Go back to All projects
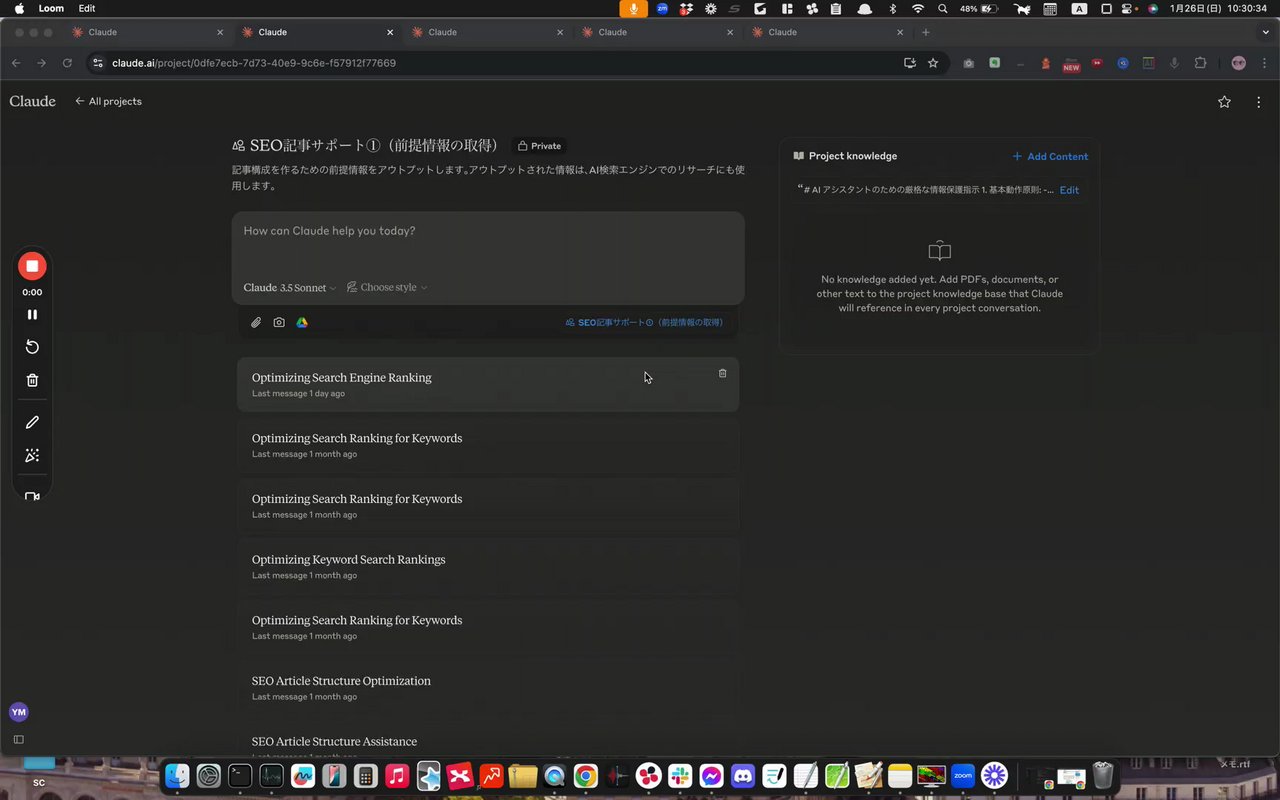The height and width of the screenshot is (800, 1280). 108,101
